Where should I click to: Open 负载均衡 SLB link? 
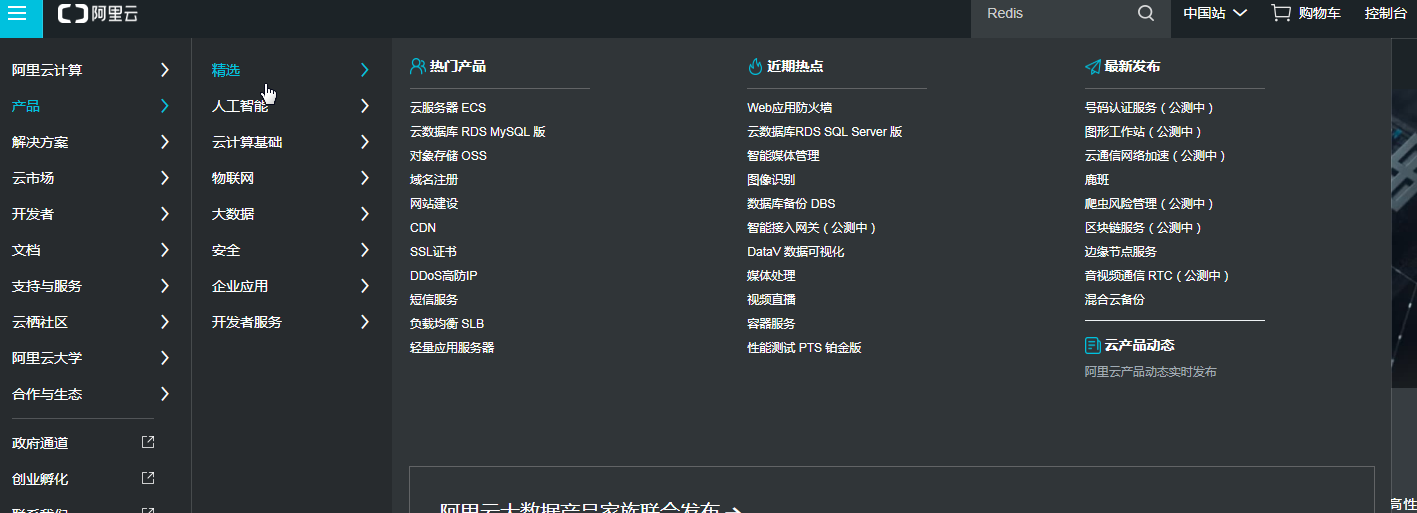(447, 324)
